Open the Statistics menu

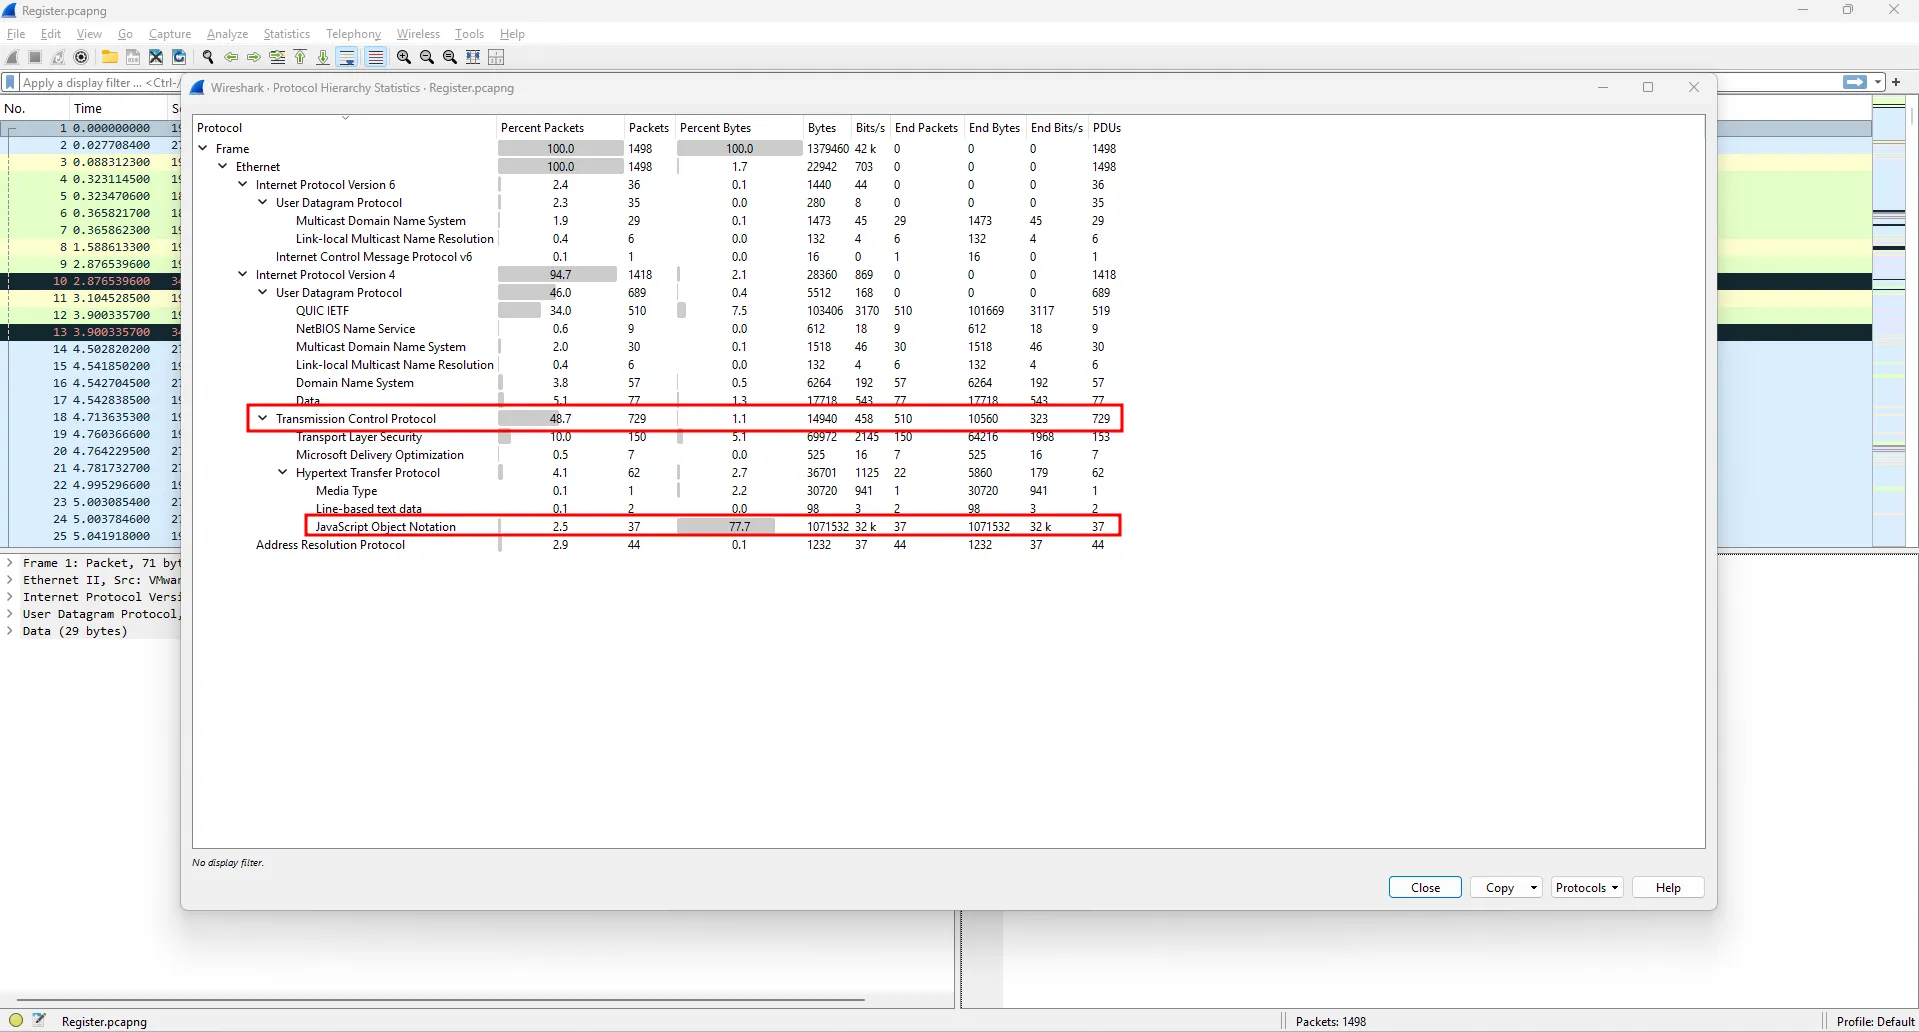click(x=286, y=34)
